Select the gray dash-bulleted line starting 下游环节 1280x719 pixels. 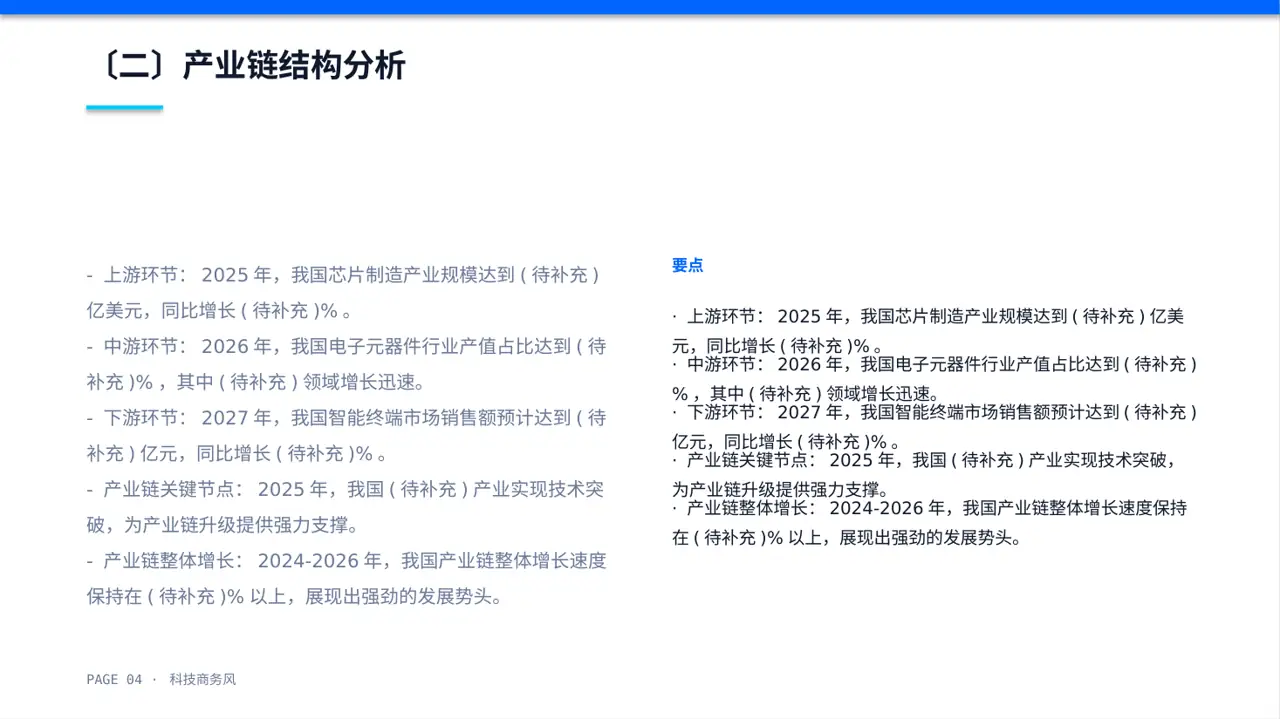(346, 418)
